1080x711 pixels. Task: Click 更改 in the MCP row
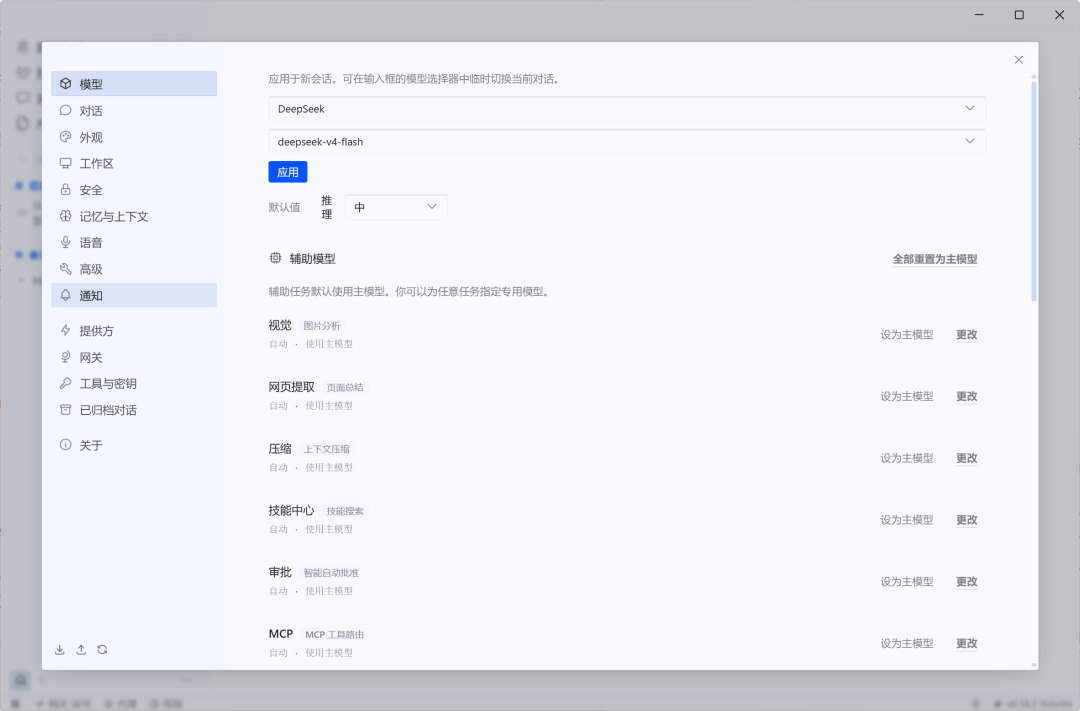click(966, 643)
